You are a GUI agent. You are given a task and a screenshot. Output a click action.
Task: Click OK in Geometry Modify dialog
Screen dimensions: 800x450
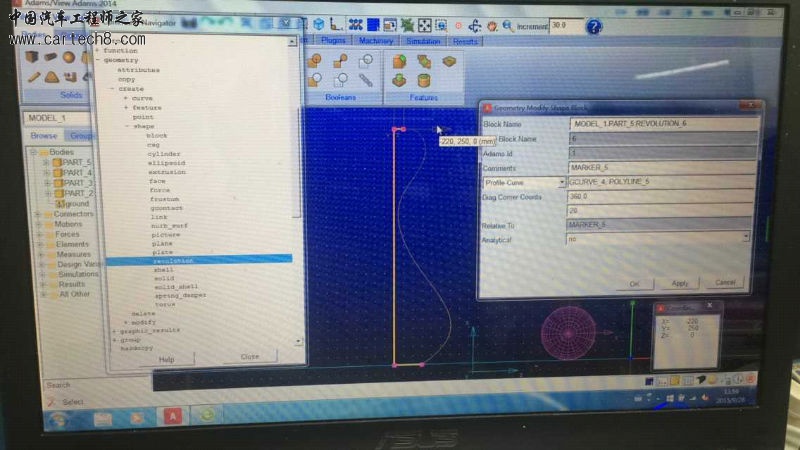tap(634, 284)
